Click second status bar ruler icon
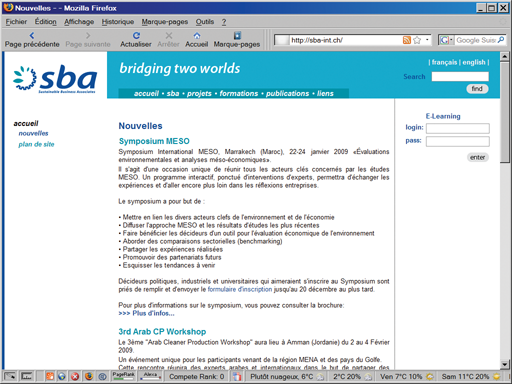The width and height of the screenshot is (512, 384). point(27,376)
